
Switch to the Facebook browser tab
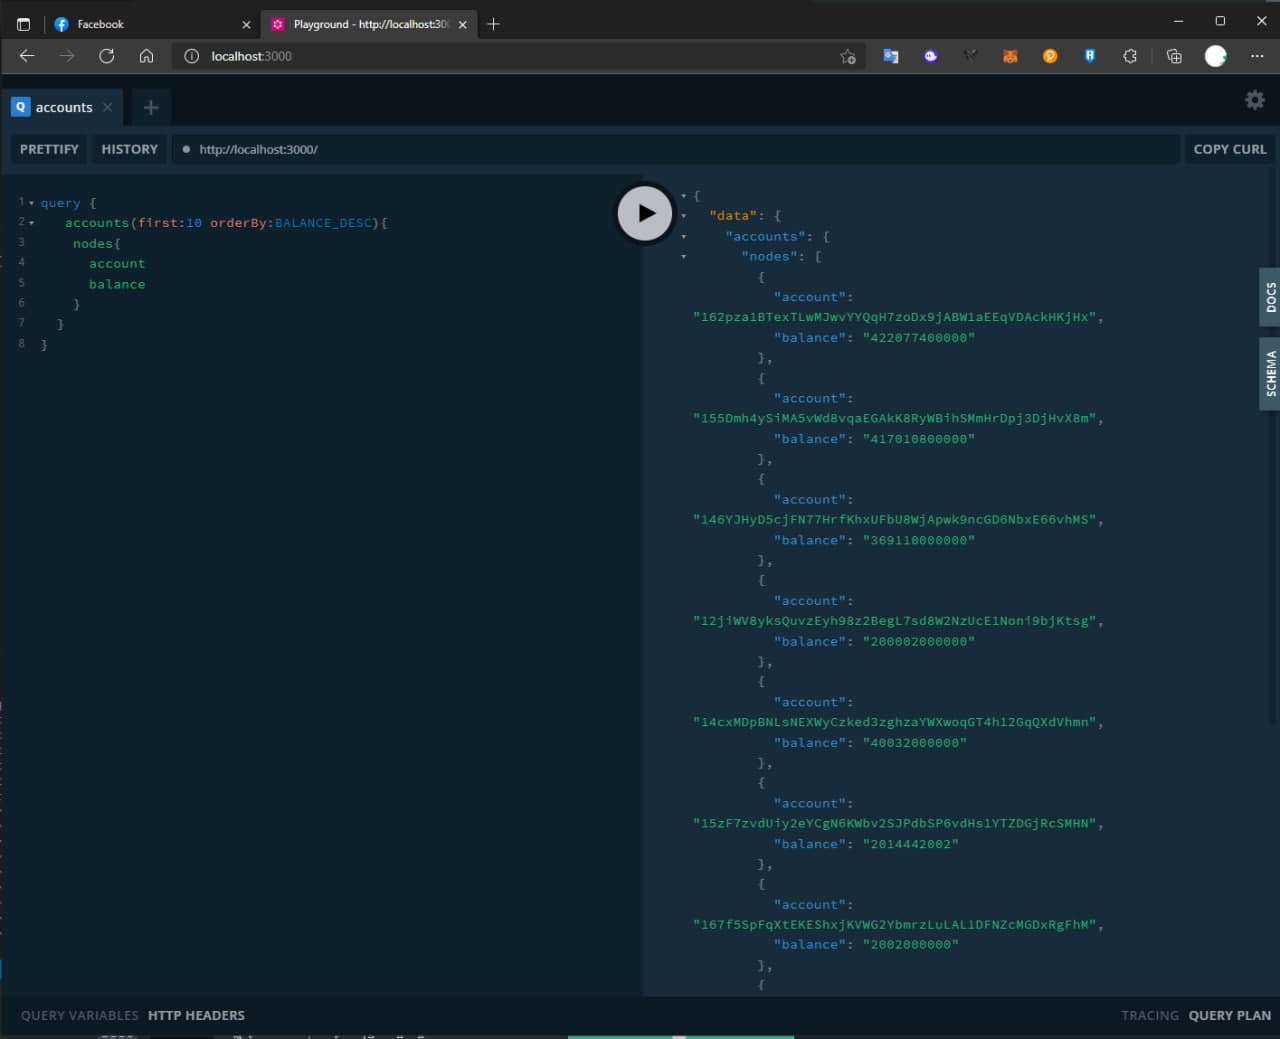coord(130,24)
